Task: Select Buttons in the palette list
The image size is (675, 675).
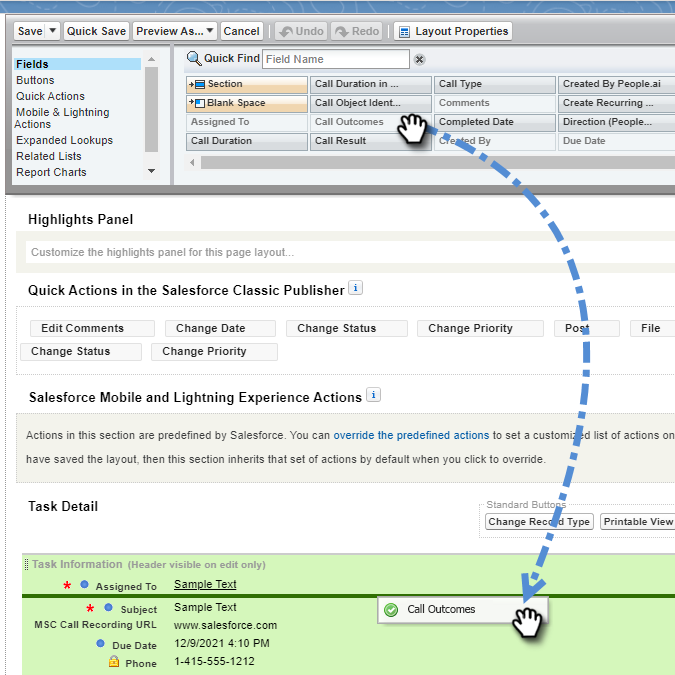Action: 35,81
